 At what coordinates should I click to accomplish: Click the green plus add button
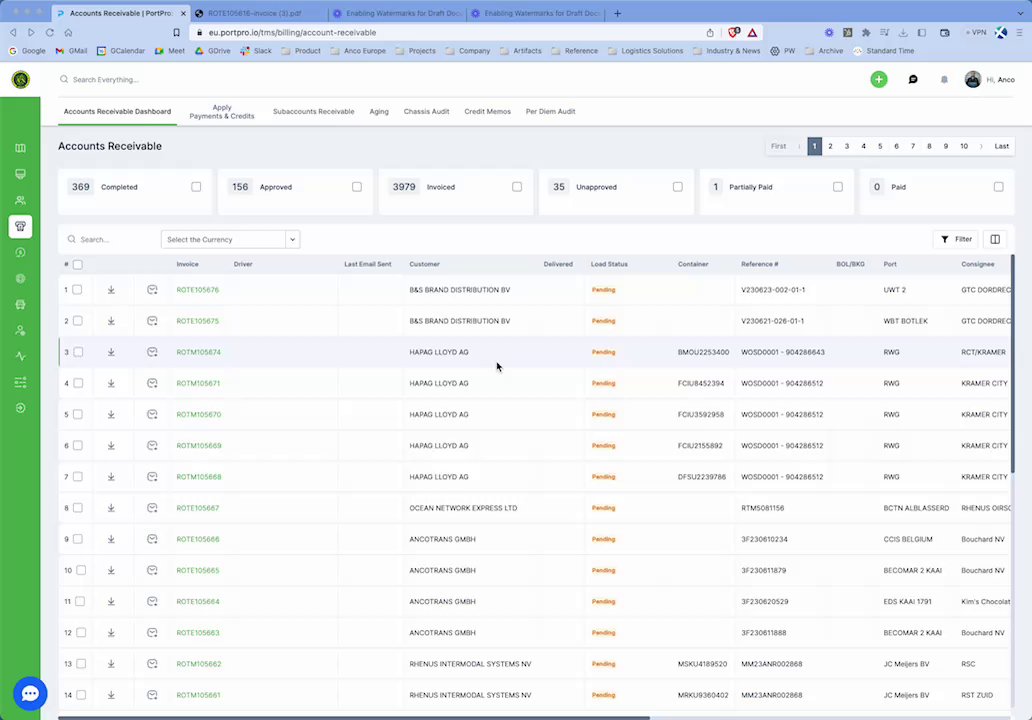click(x=879, y=80)
